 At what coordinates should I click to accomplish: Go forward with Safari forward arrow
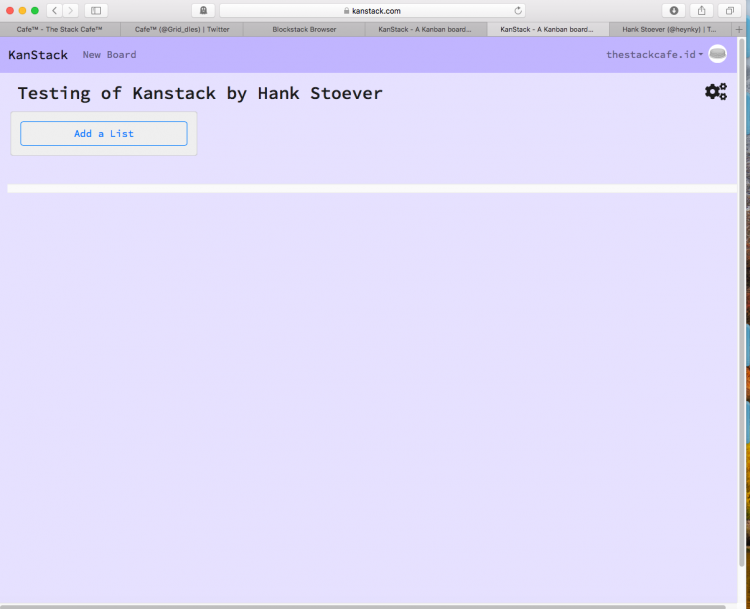[70, 11]
